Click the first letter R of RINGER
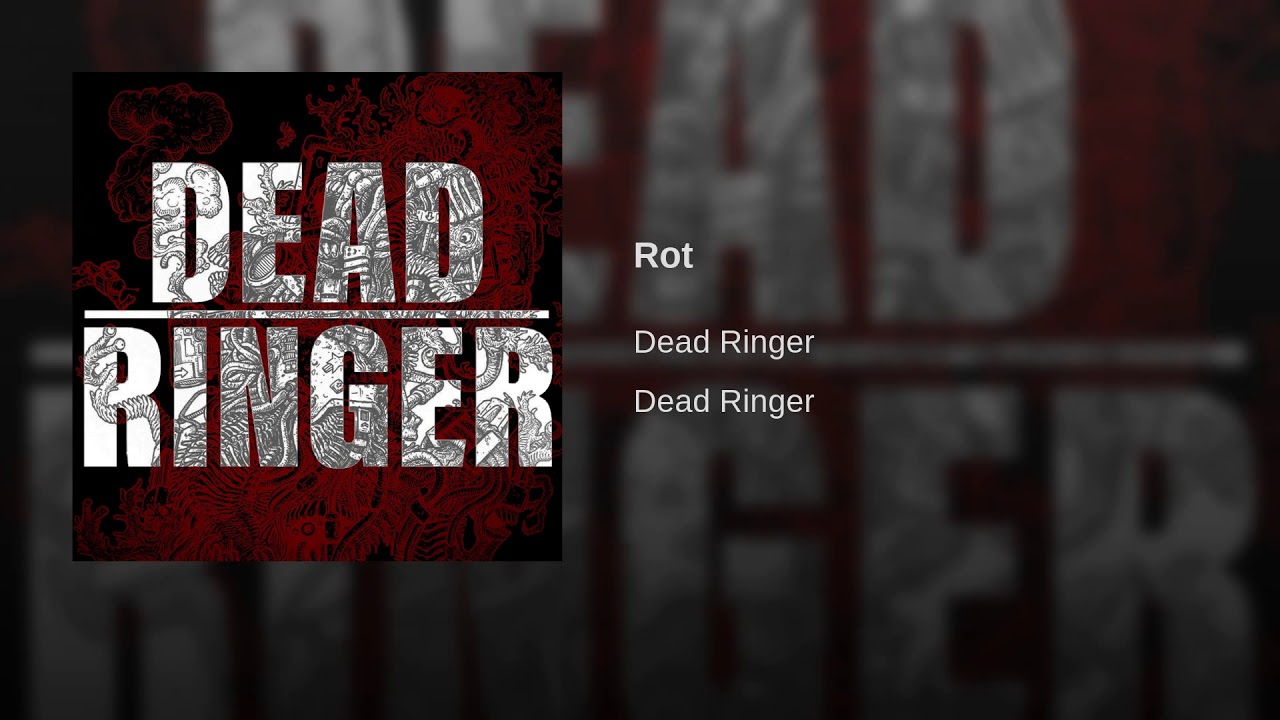Image resolution: width=1280 pixels, height=720 pixels. [x=122, y=396]
